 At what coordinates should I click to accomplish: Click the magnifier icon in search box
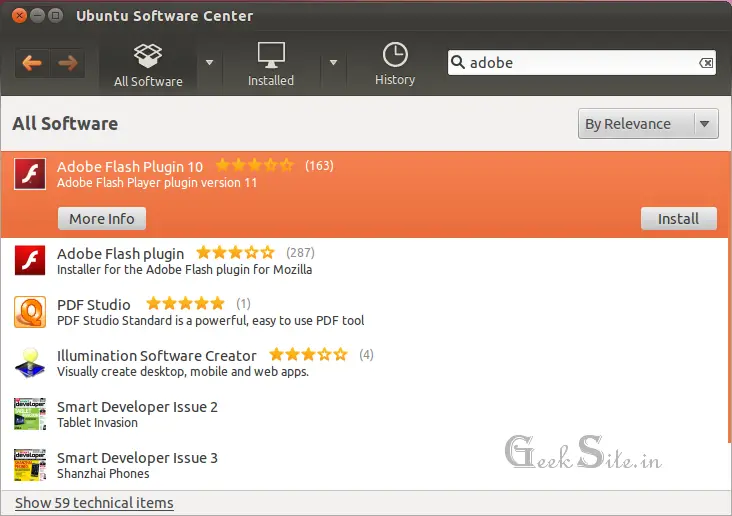click(458, 62)
